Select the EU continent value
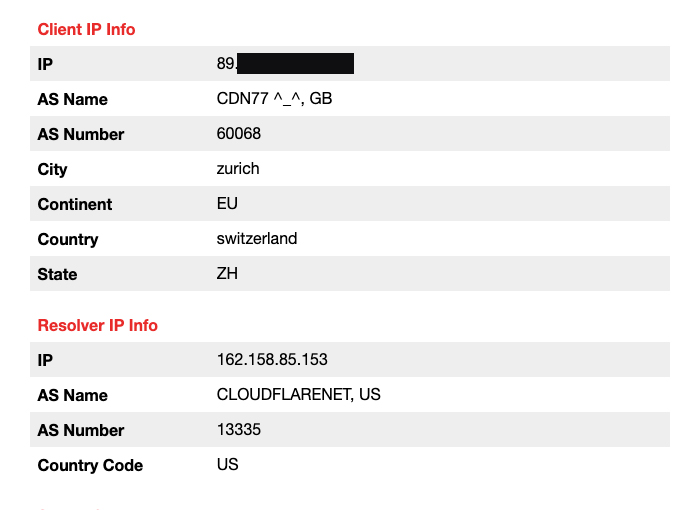The height and width of the screenshot is (510, 698). pos(227,203)
